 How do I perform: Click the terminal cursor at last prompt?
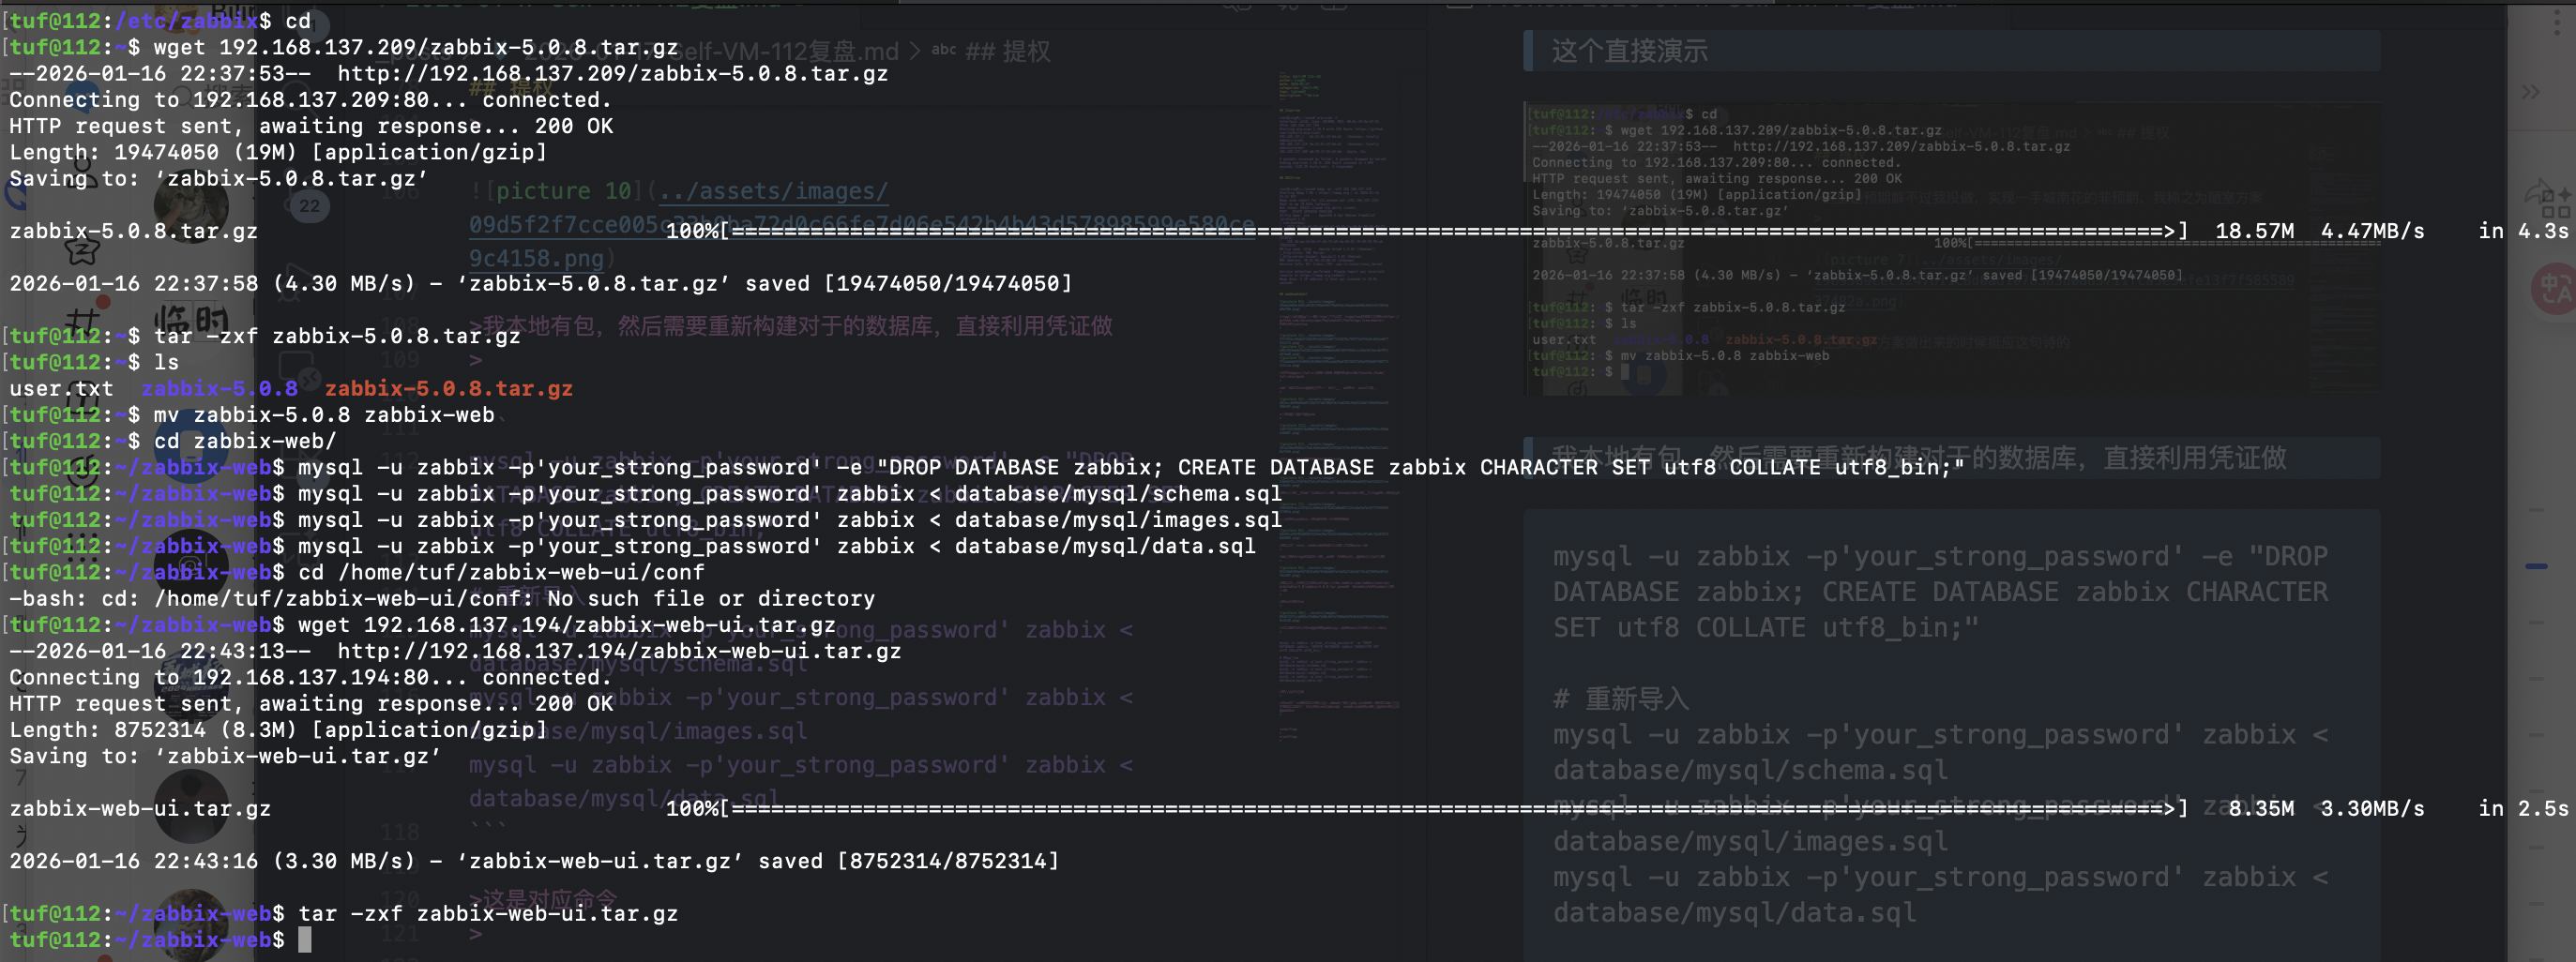pyautogui.click(x=305, y=939)
